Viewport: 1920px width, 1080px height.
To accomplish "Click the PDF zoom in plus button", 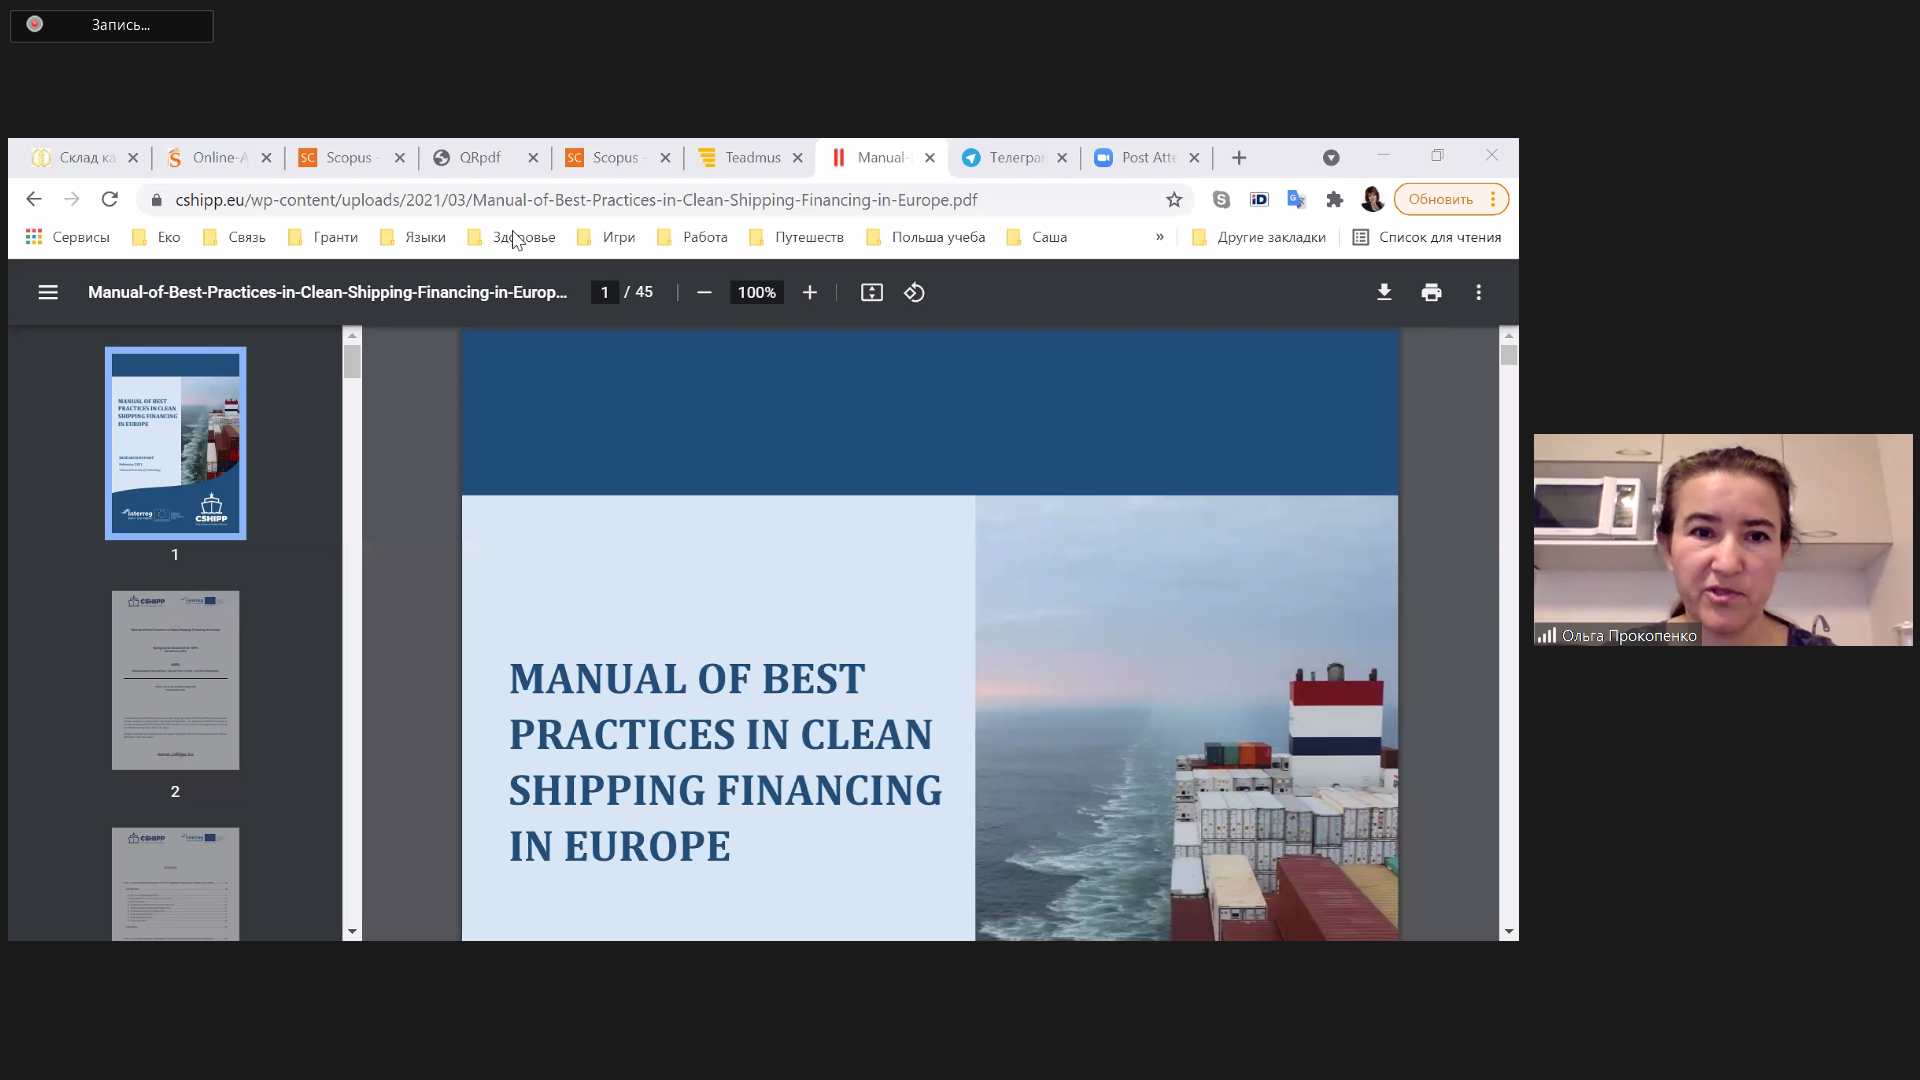I will [x=810, y=293].
